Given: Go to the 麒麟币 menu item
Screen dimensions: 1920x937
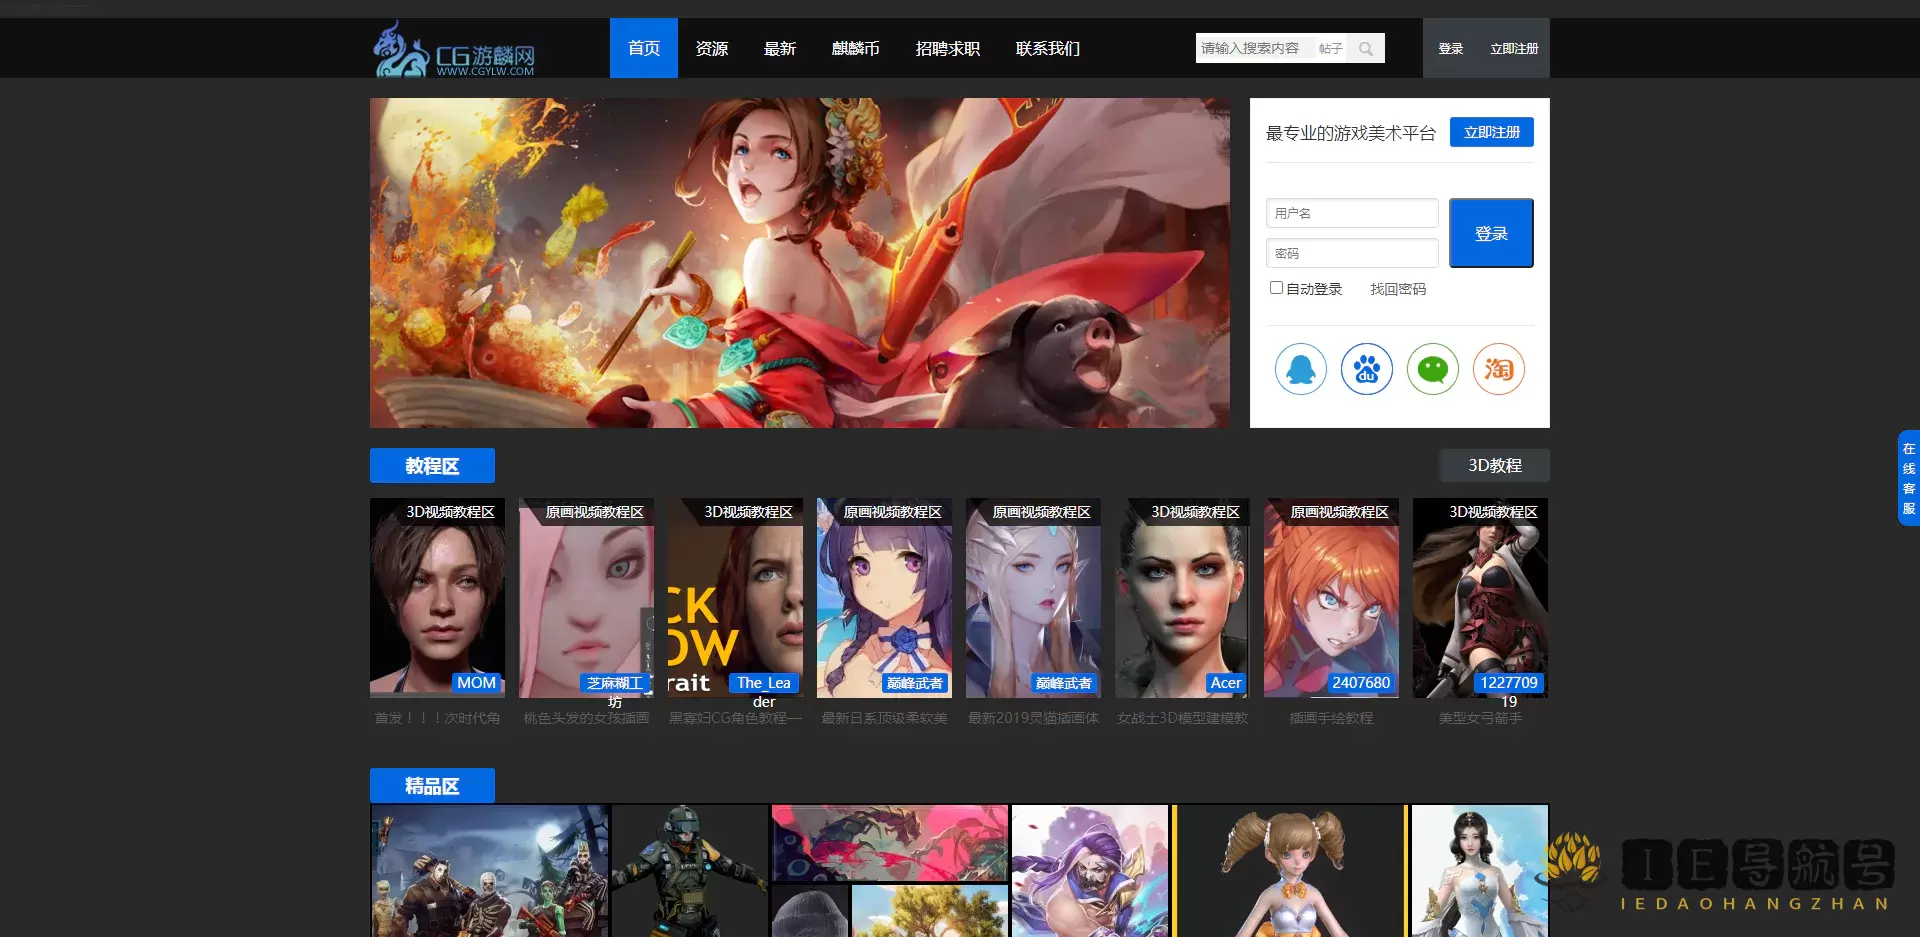Looking at the screenshot, I should coord(855,49).
